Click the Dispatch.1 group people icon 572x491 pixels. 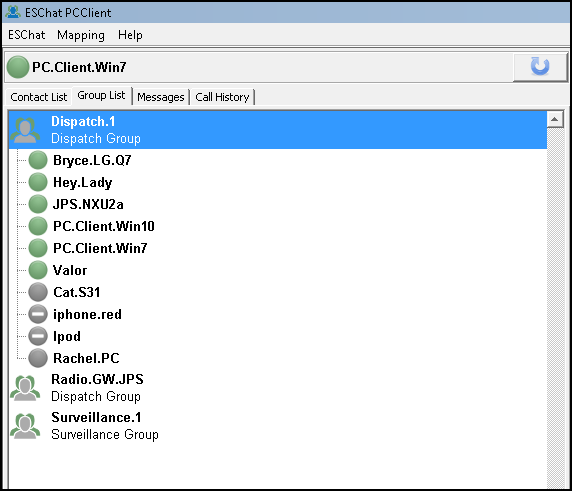[x=25, y=130]
